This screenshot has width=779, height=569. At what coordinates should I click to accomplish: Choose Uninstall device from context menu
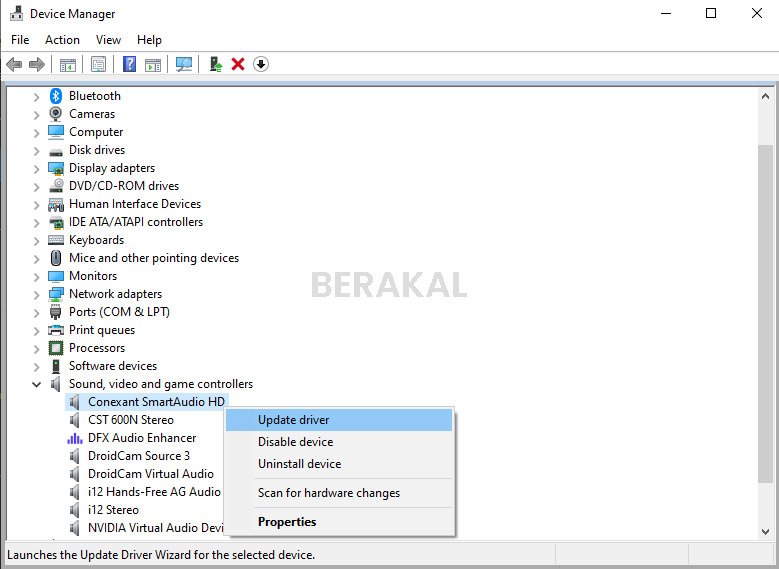coord(339,464)
